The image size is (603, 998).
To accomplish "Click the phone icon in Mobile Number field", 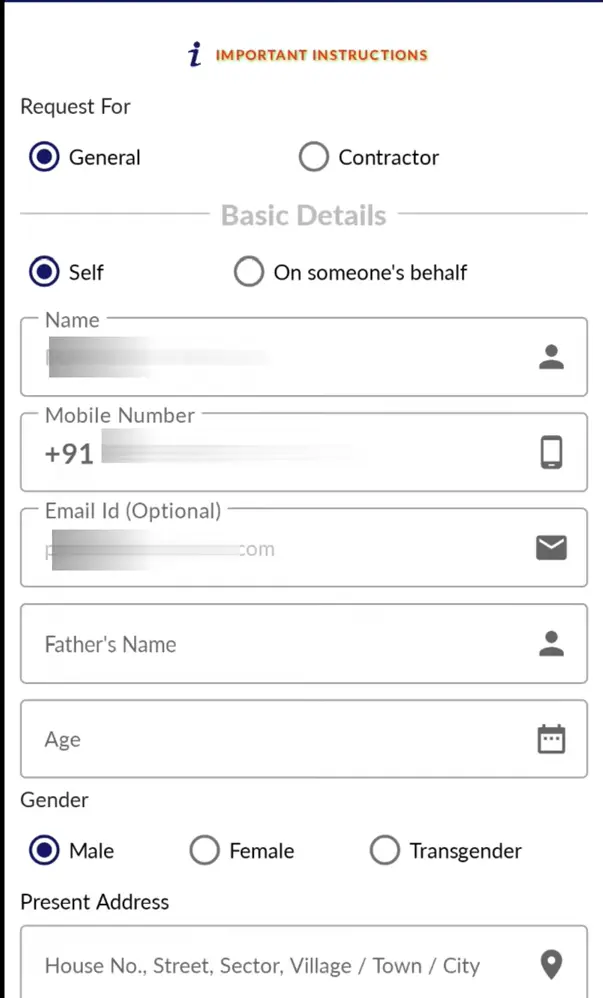I will point(551,453).
